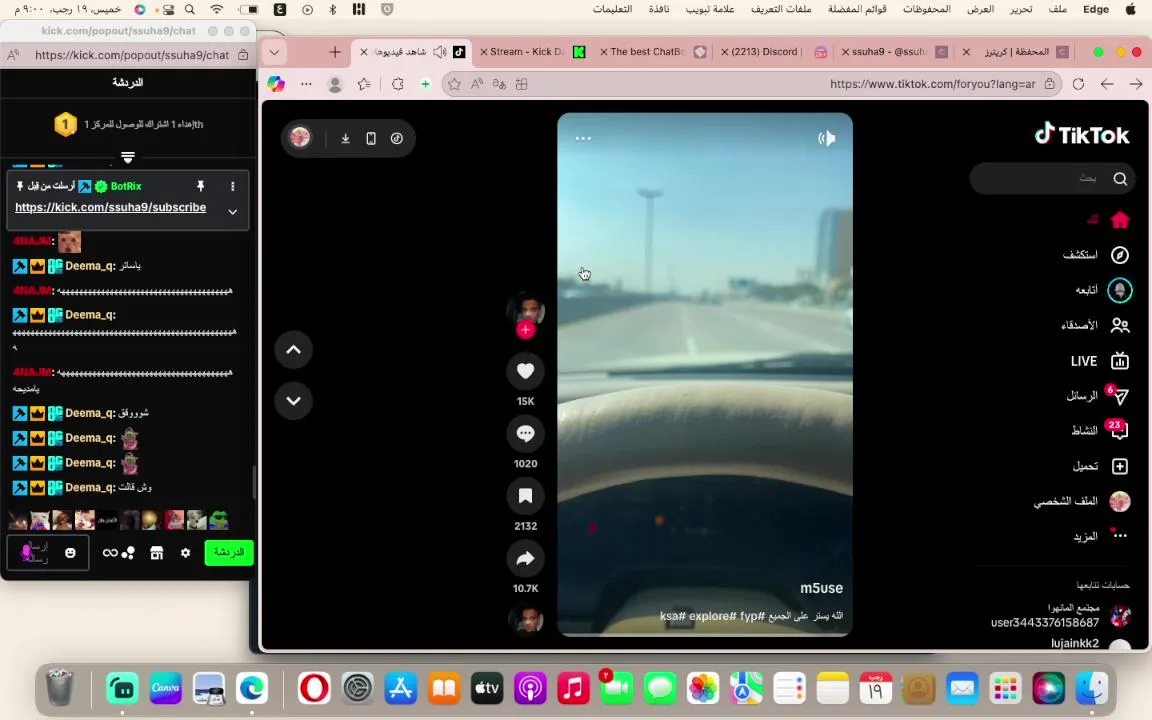Viewport: 1152px width, 720px height.
Task: Switch to ssuha9 - @ssuha tab
Action: [x=893, y=51]
